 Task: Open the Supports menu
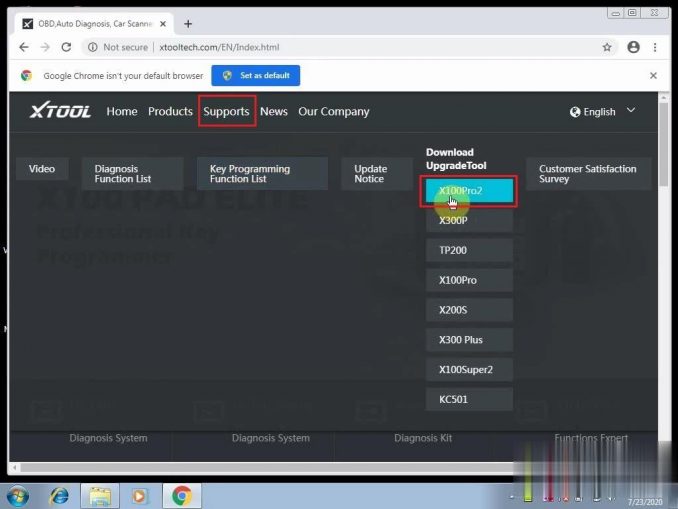[226, 112]
